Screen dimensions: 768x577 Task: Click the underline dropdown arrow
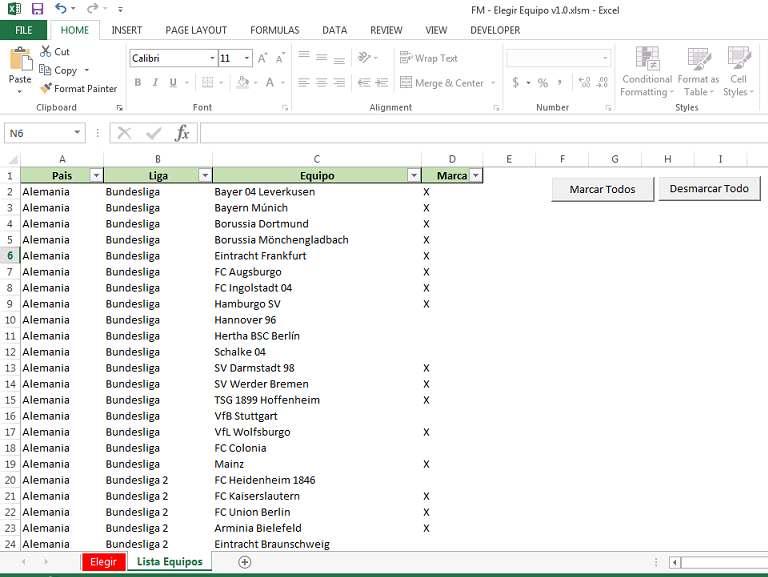[187, 83]
